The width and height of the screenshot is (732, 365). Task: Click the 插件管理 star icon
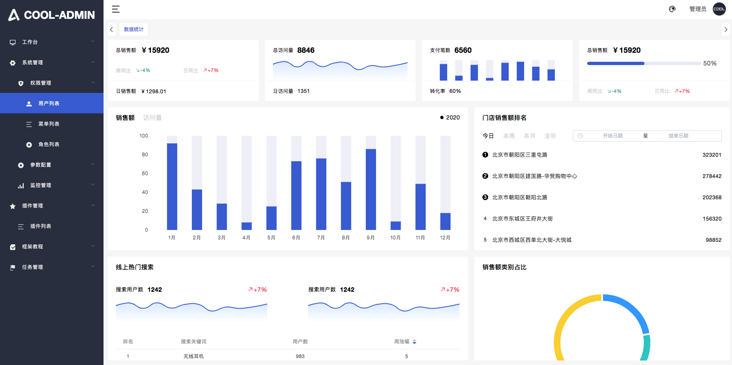[x=13, y=206]
